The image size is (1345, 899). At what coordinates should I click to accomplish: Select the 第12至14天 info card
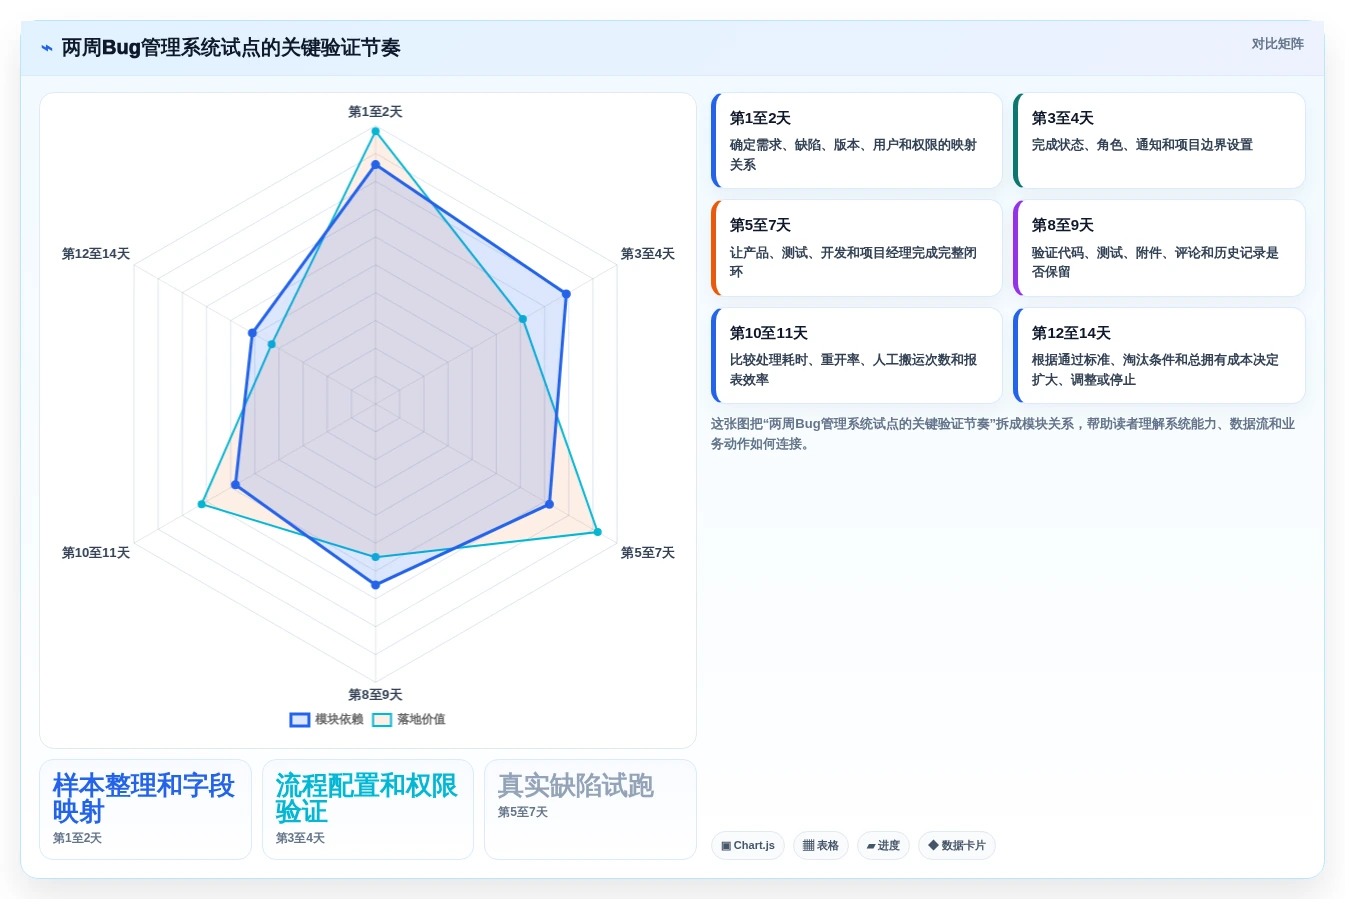pos(1159,355)
